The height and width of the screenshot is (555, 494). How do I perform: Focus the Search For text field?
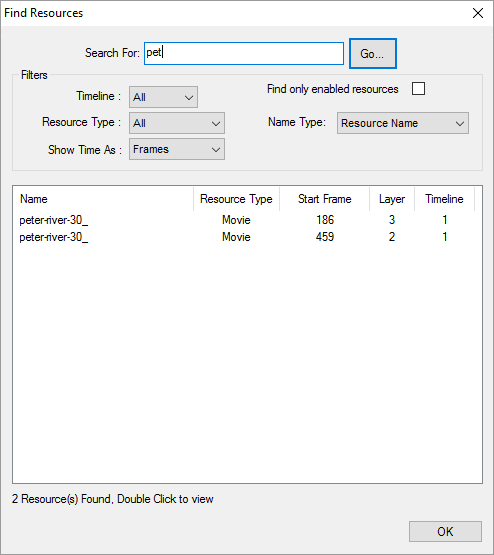(x=244, y=53)
